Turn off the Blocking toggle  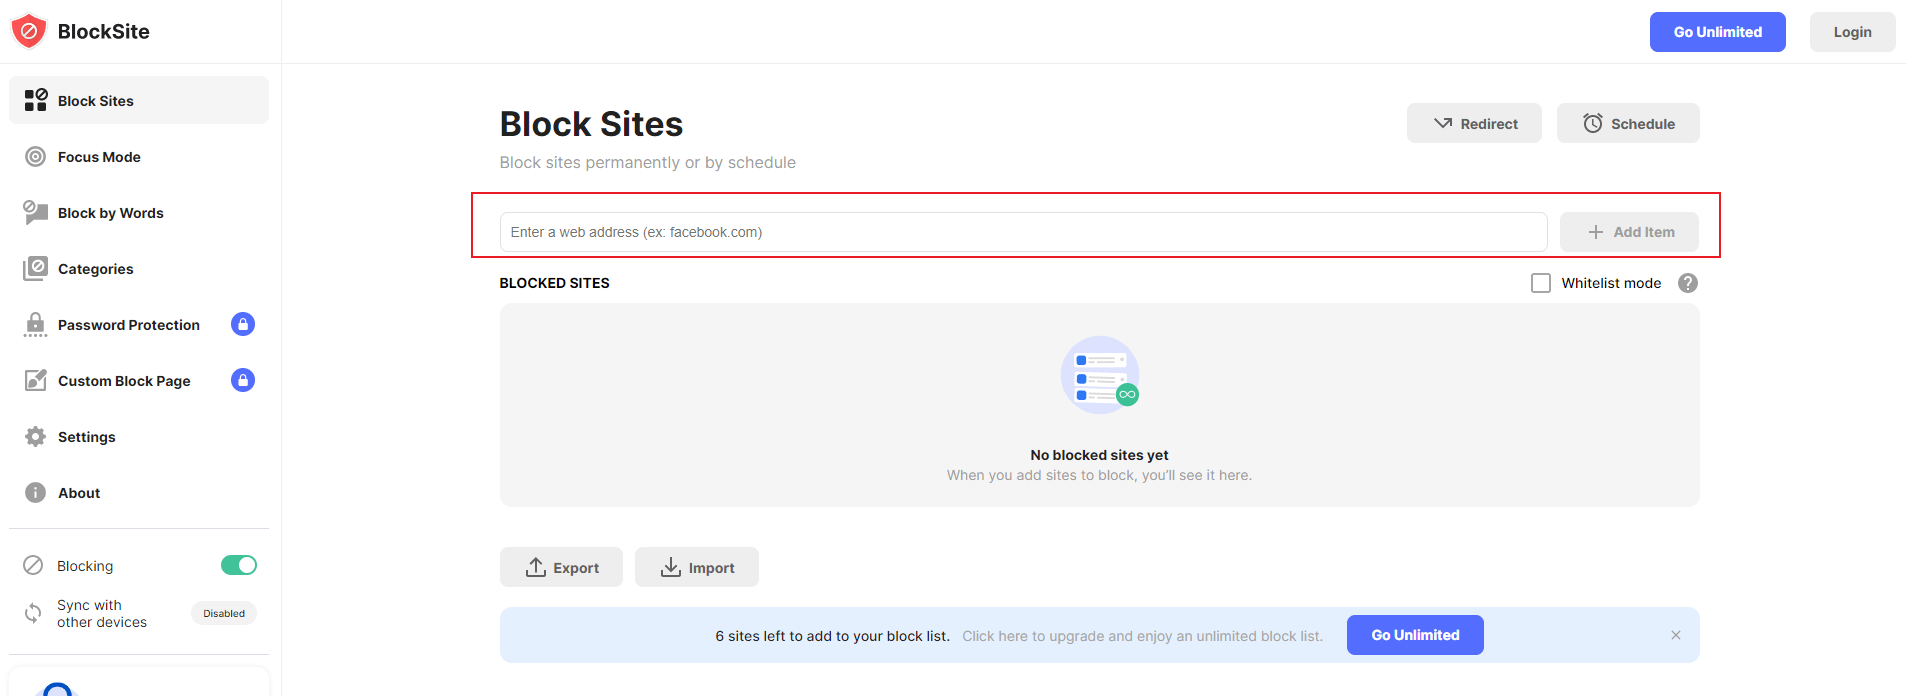pyautogui.click(x=239, y=566)
